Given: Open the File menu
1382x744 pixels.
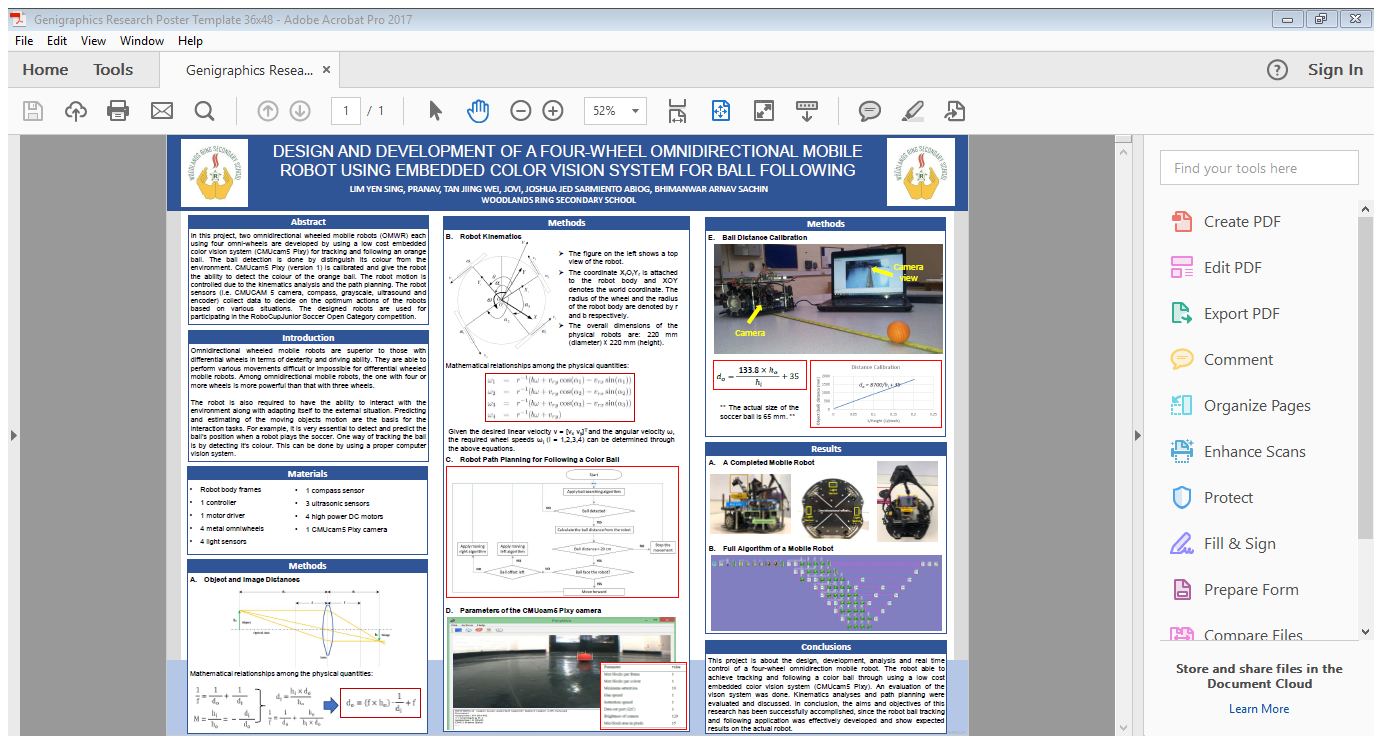Looking at the screenshot, I should coord(25,41).
